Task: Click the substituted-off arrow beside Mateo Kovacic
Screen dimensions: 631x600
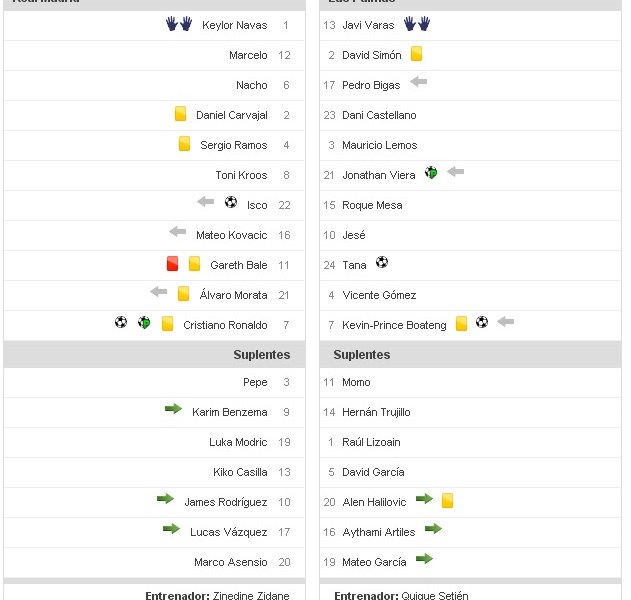Action: click(178, 232)
